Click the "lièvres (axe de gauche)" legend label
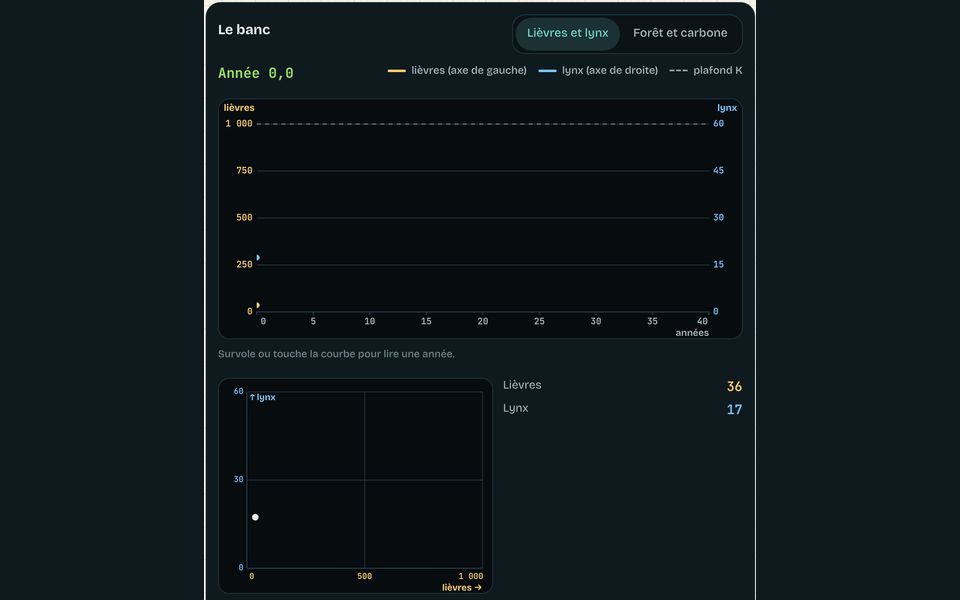The width and height of the screenshot is (960, 600). coord(469,70)
